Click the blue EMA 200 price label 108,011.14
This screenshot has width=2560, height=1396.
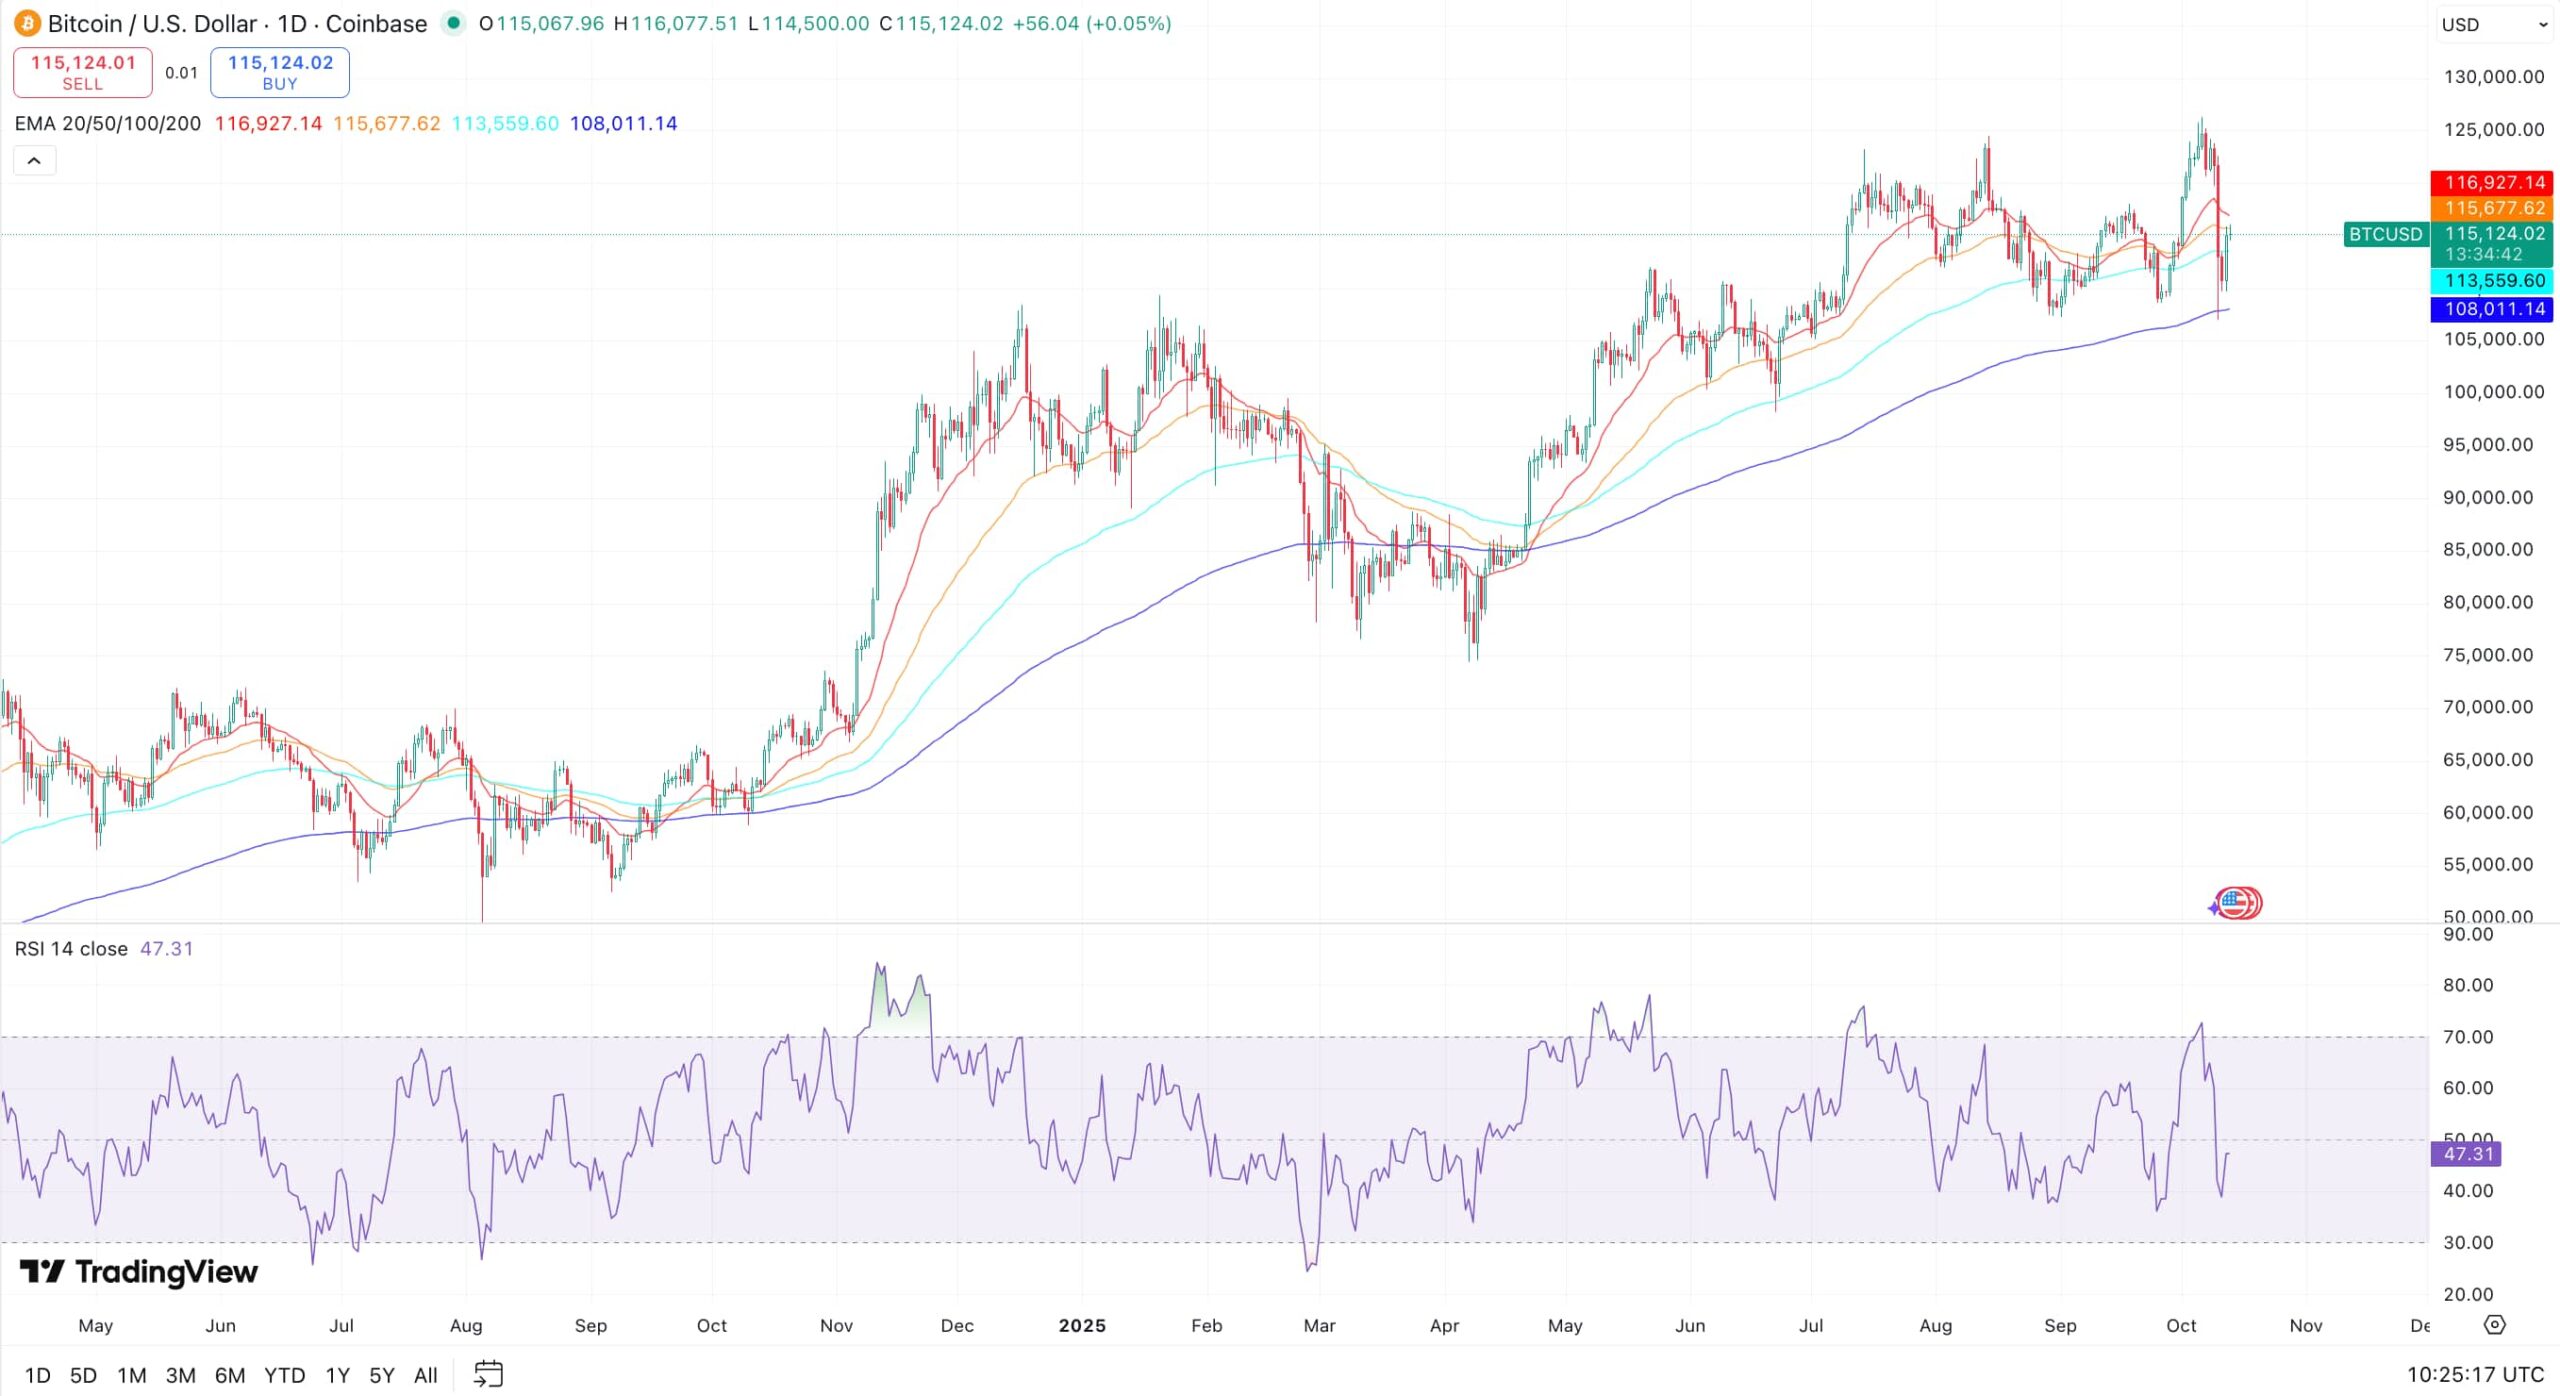(2492, 309)
